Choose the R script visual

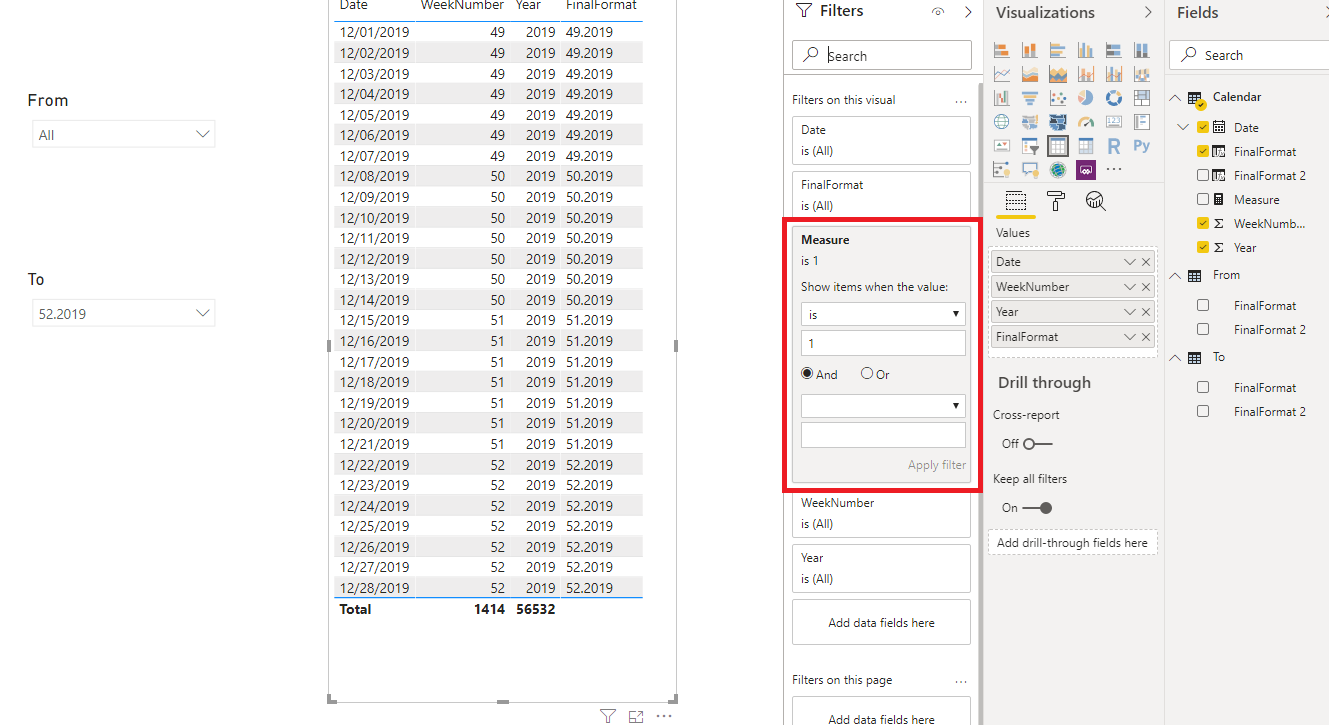pos(1113,146)
